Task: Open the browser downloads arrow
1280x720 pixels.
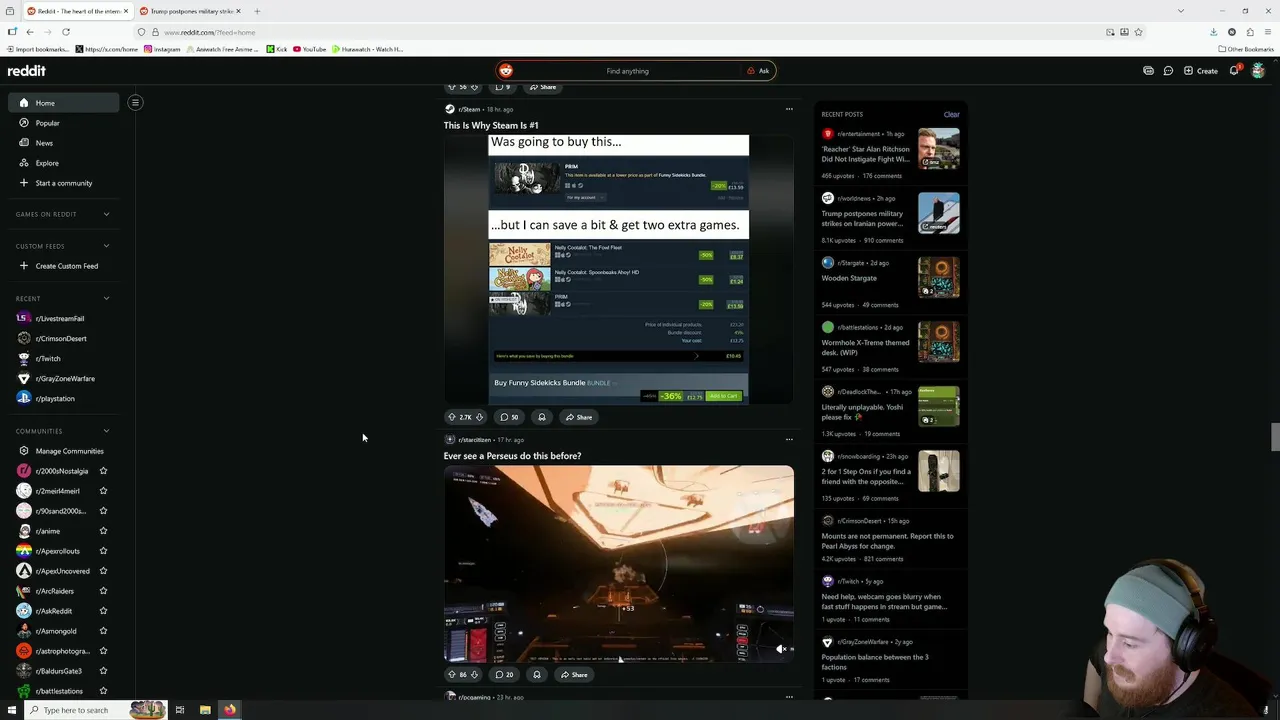Action: [x=1214, y=32]
